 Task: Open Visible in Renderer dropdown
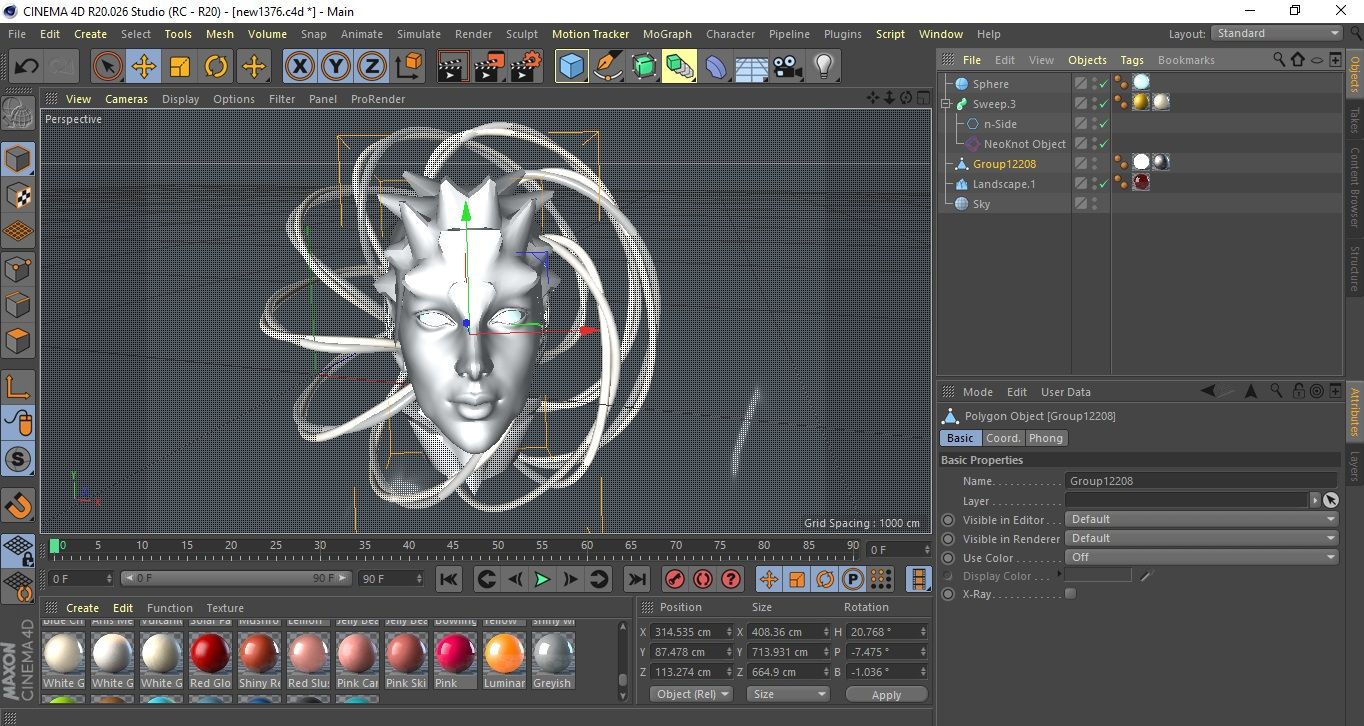1201,539
